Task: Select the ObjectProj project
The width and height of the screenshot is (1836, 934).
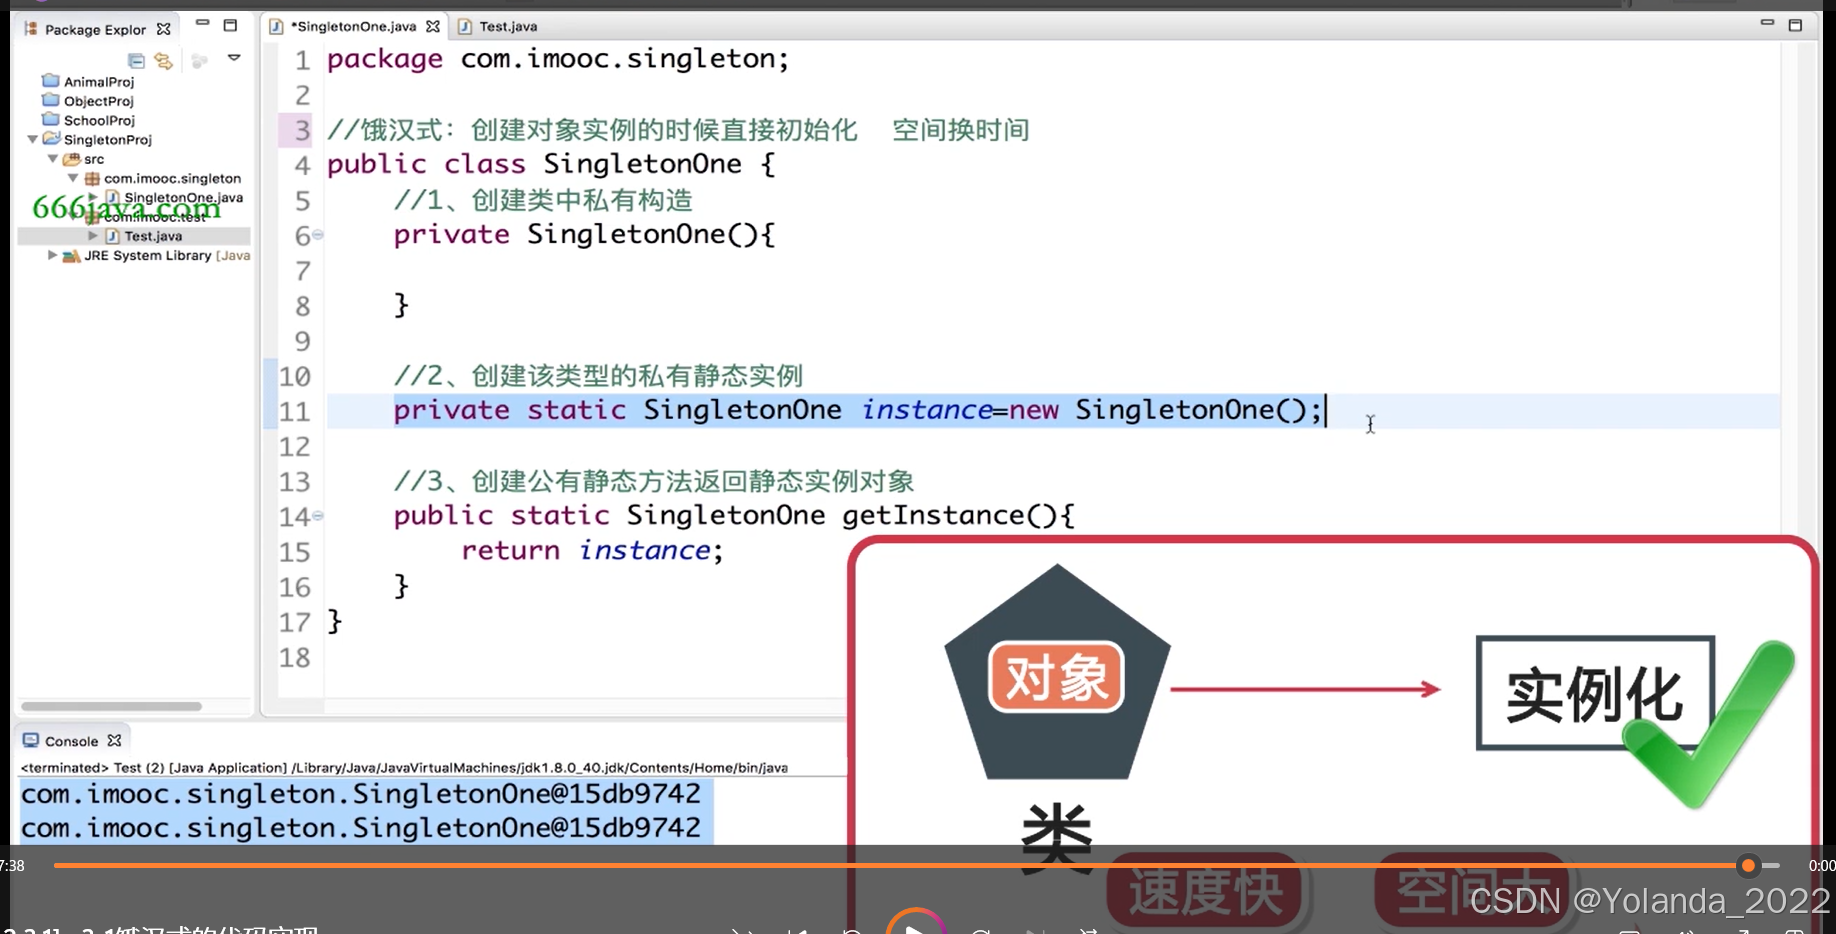Action: (98, 101)
